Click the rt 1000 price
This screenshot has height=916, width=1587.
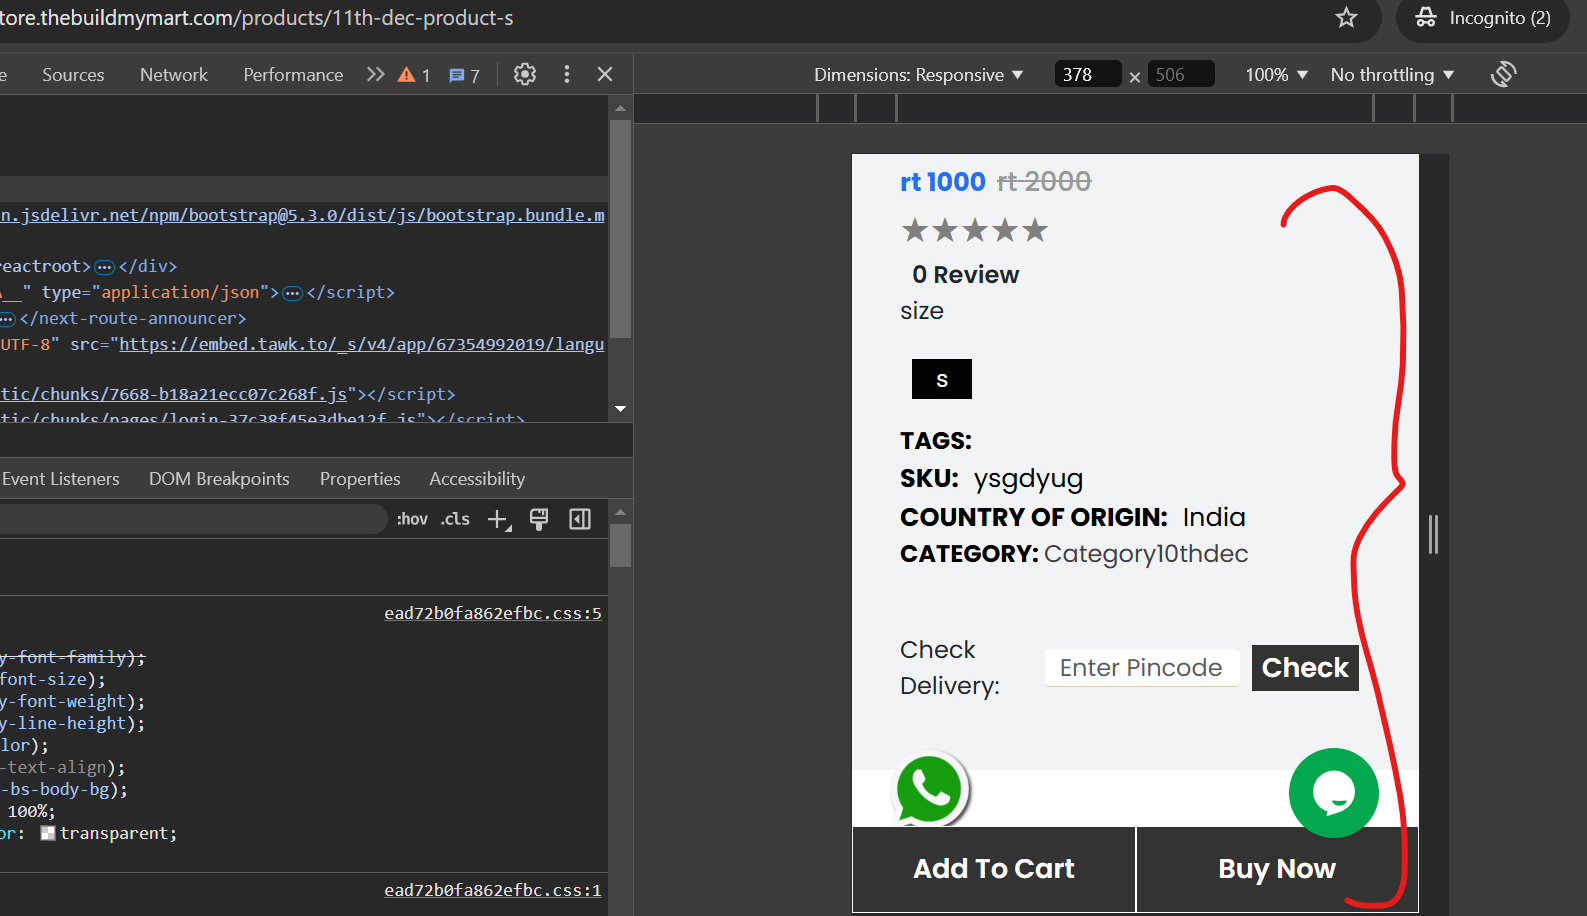(x=942, y=182)
